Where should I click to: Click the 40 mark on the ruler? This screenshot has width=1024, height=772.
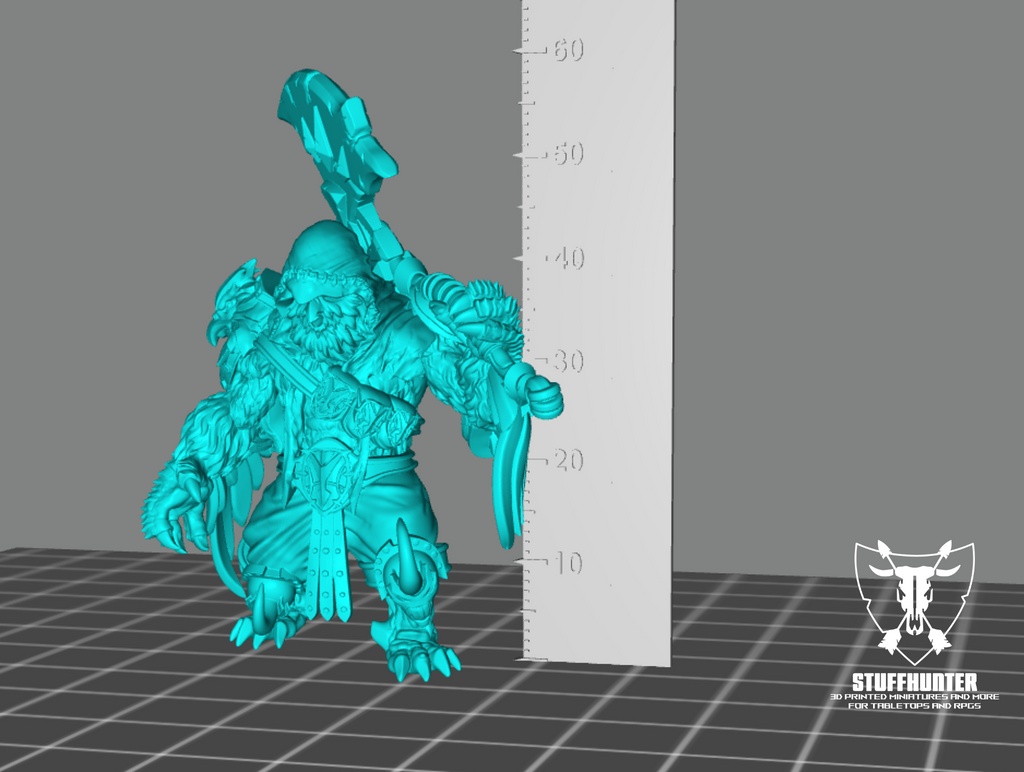tap(569, 259)
